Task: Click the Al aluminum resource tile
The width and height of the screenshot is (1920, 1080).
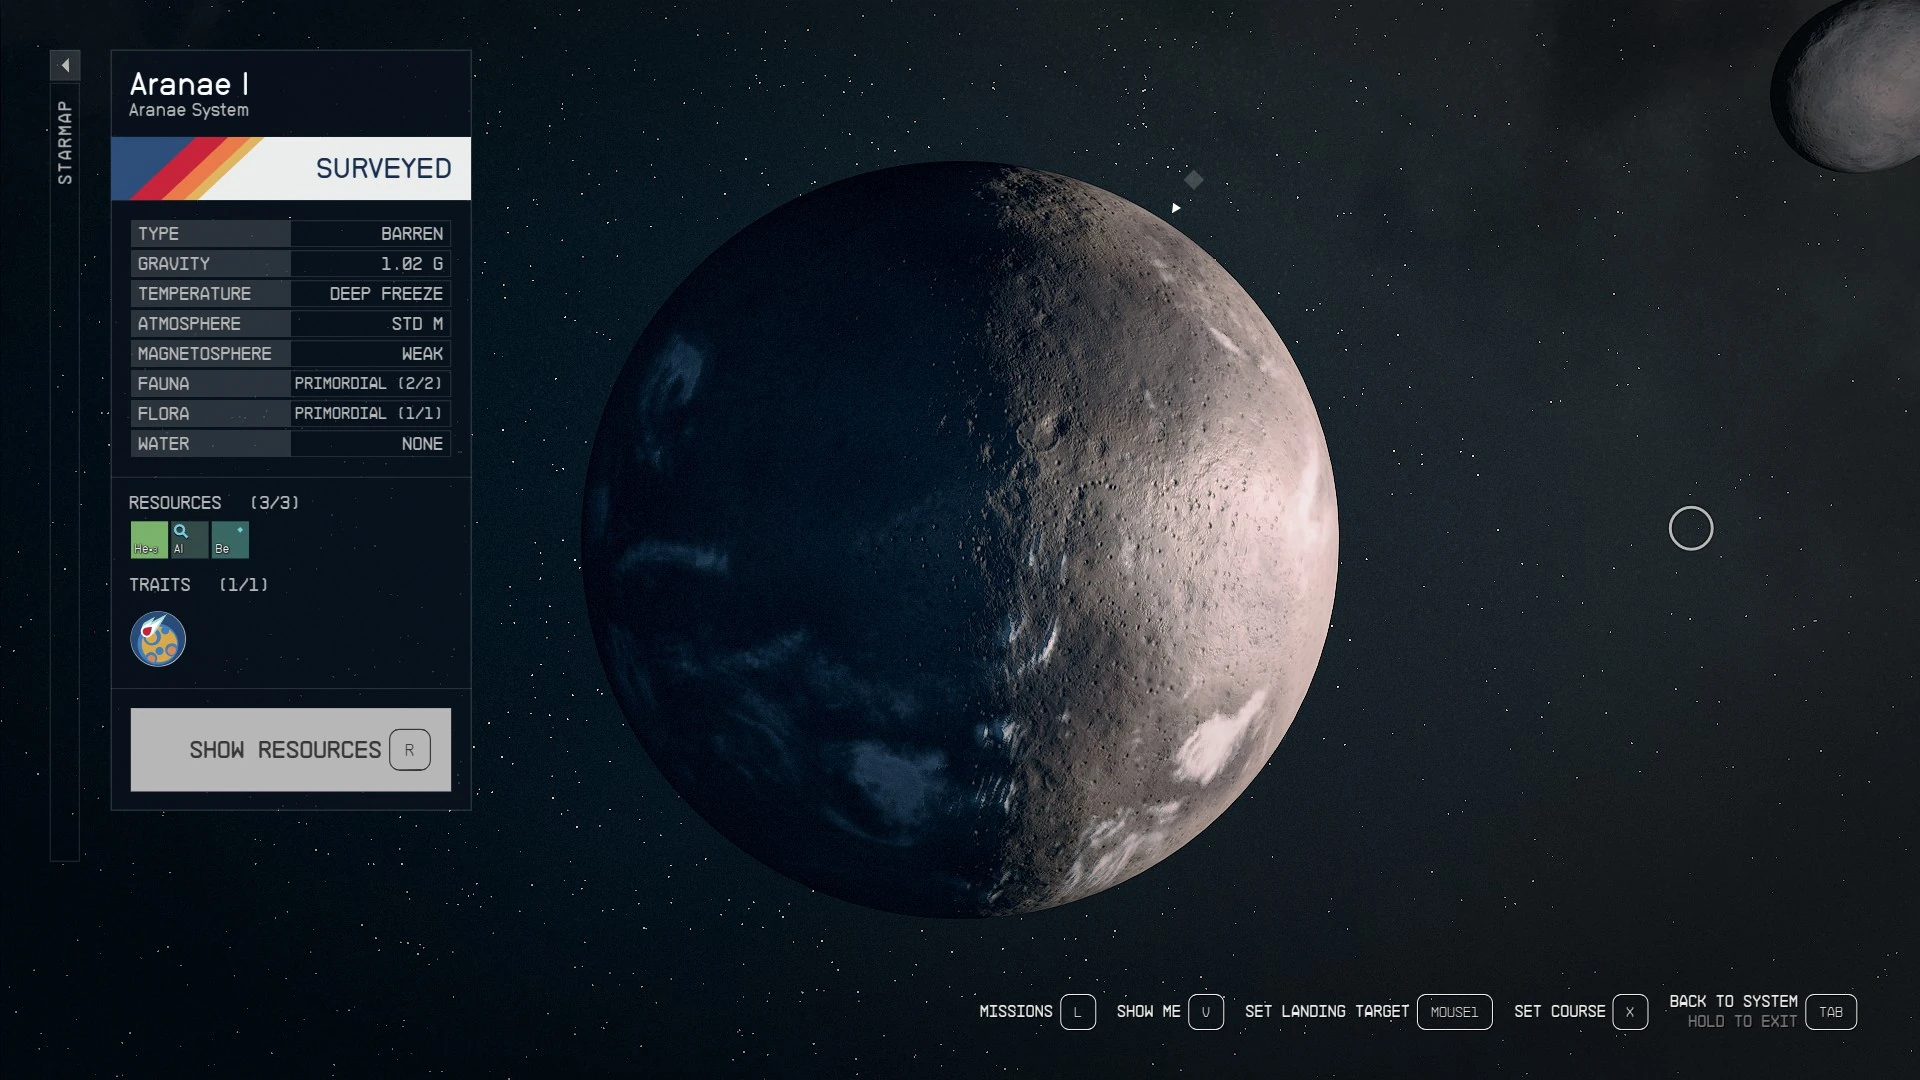Action: click(189, 540)
